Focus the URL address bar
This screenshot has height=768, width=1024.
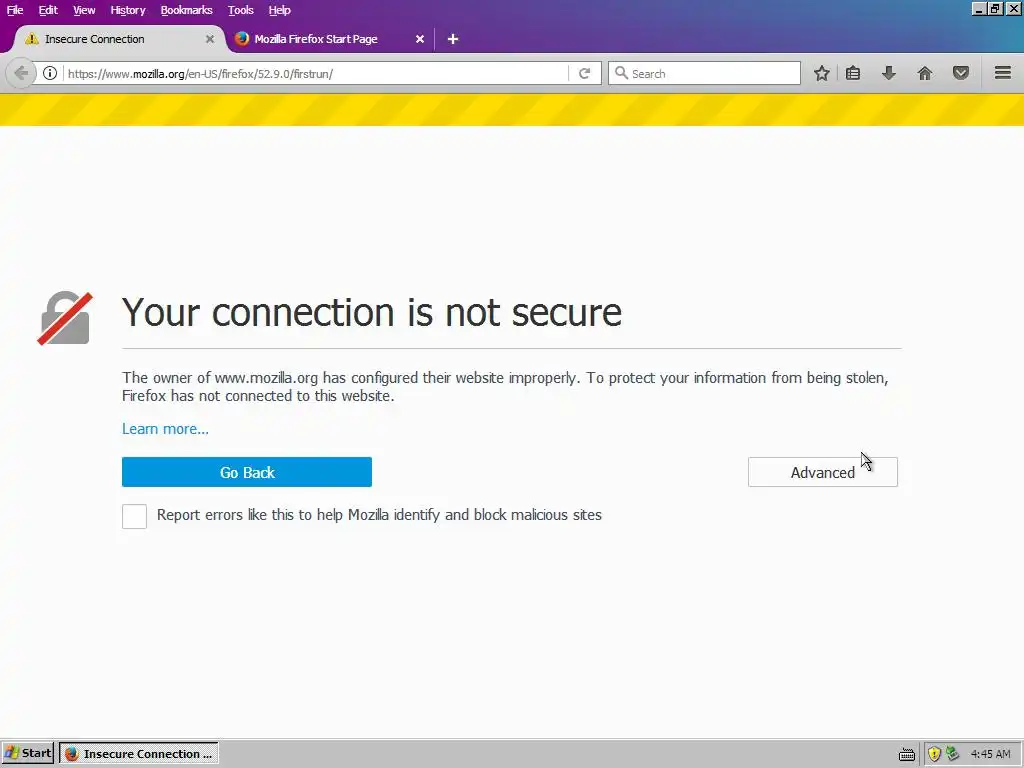pyautogui.click(x=316, y=73)
